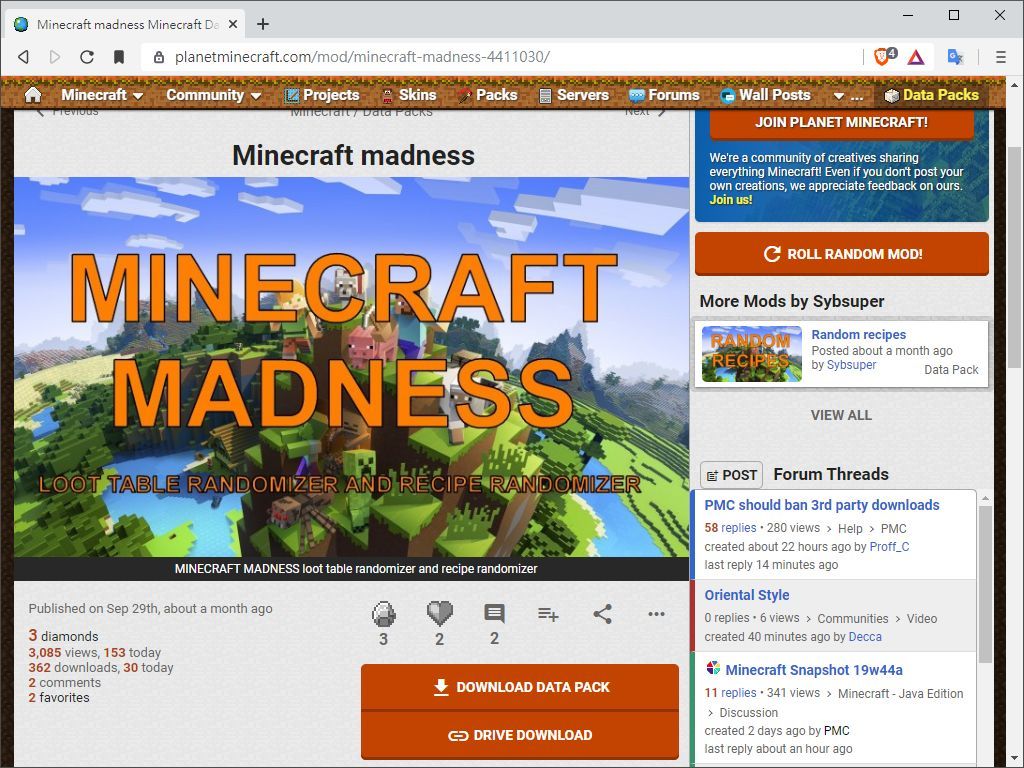Screen dimensions: 1024x768
Task: Jump to comments via the speech bubble icon
Action: click(x=494, y=613)
